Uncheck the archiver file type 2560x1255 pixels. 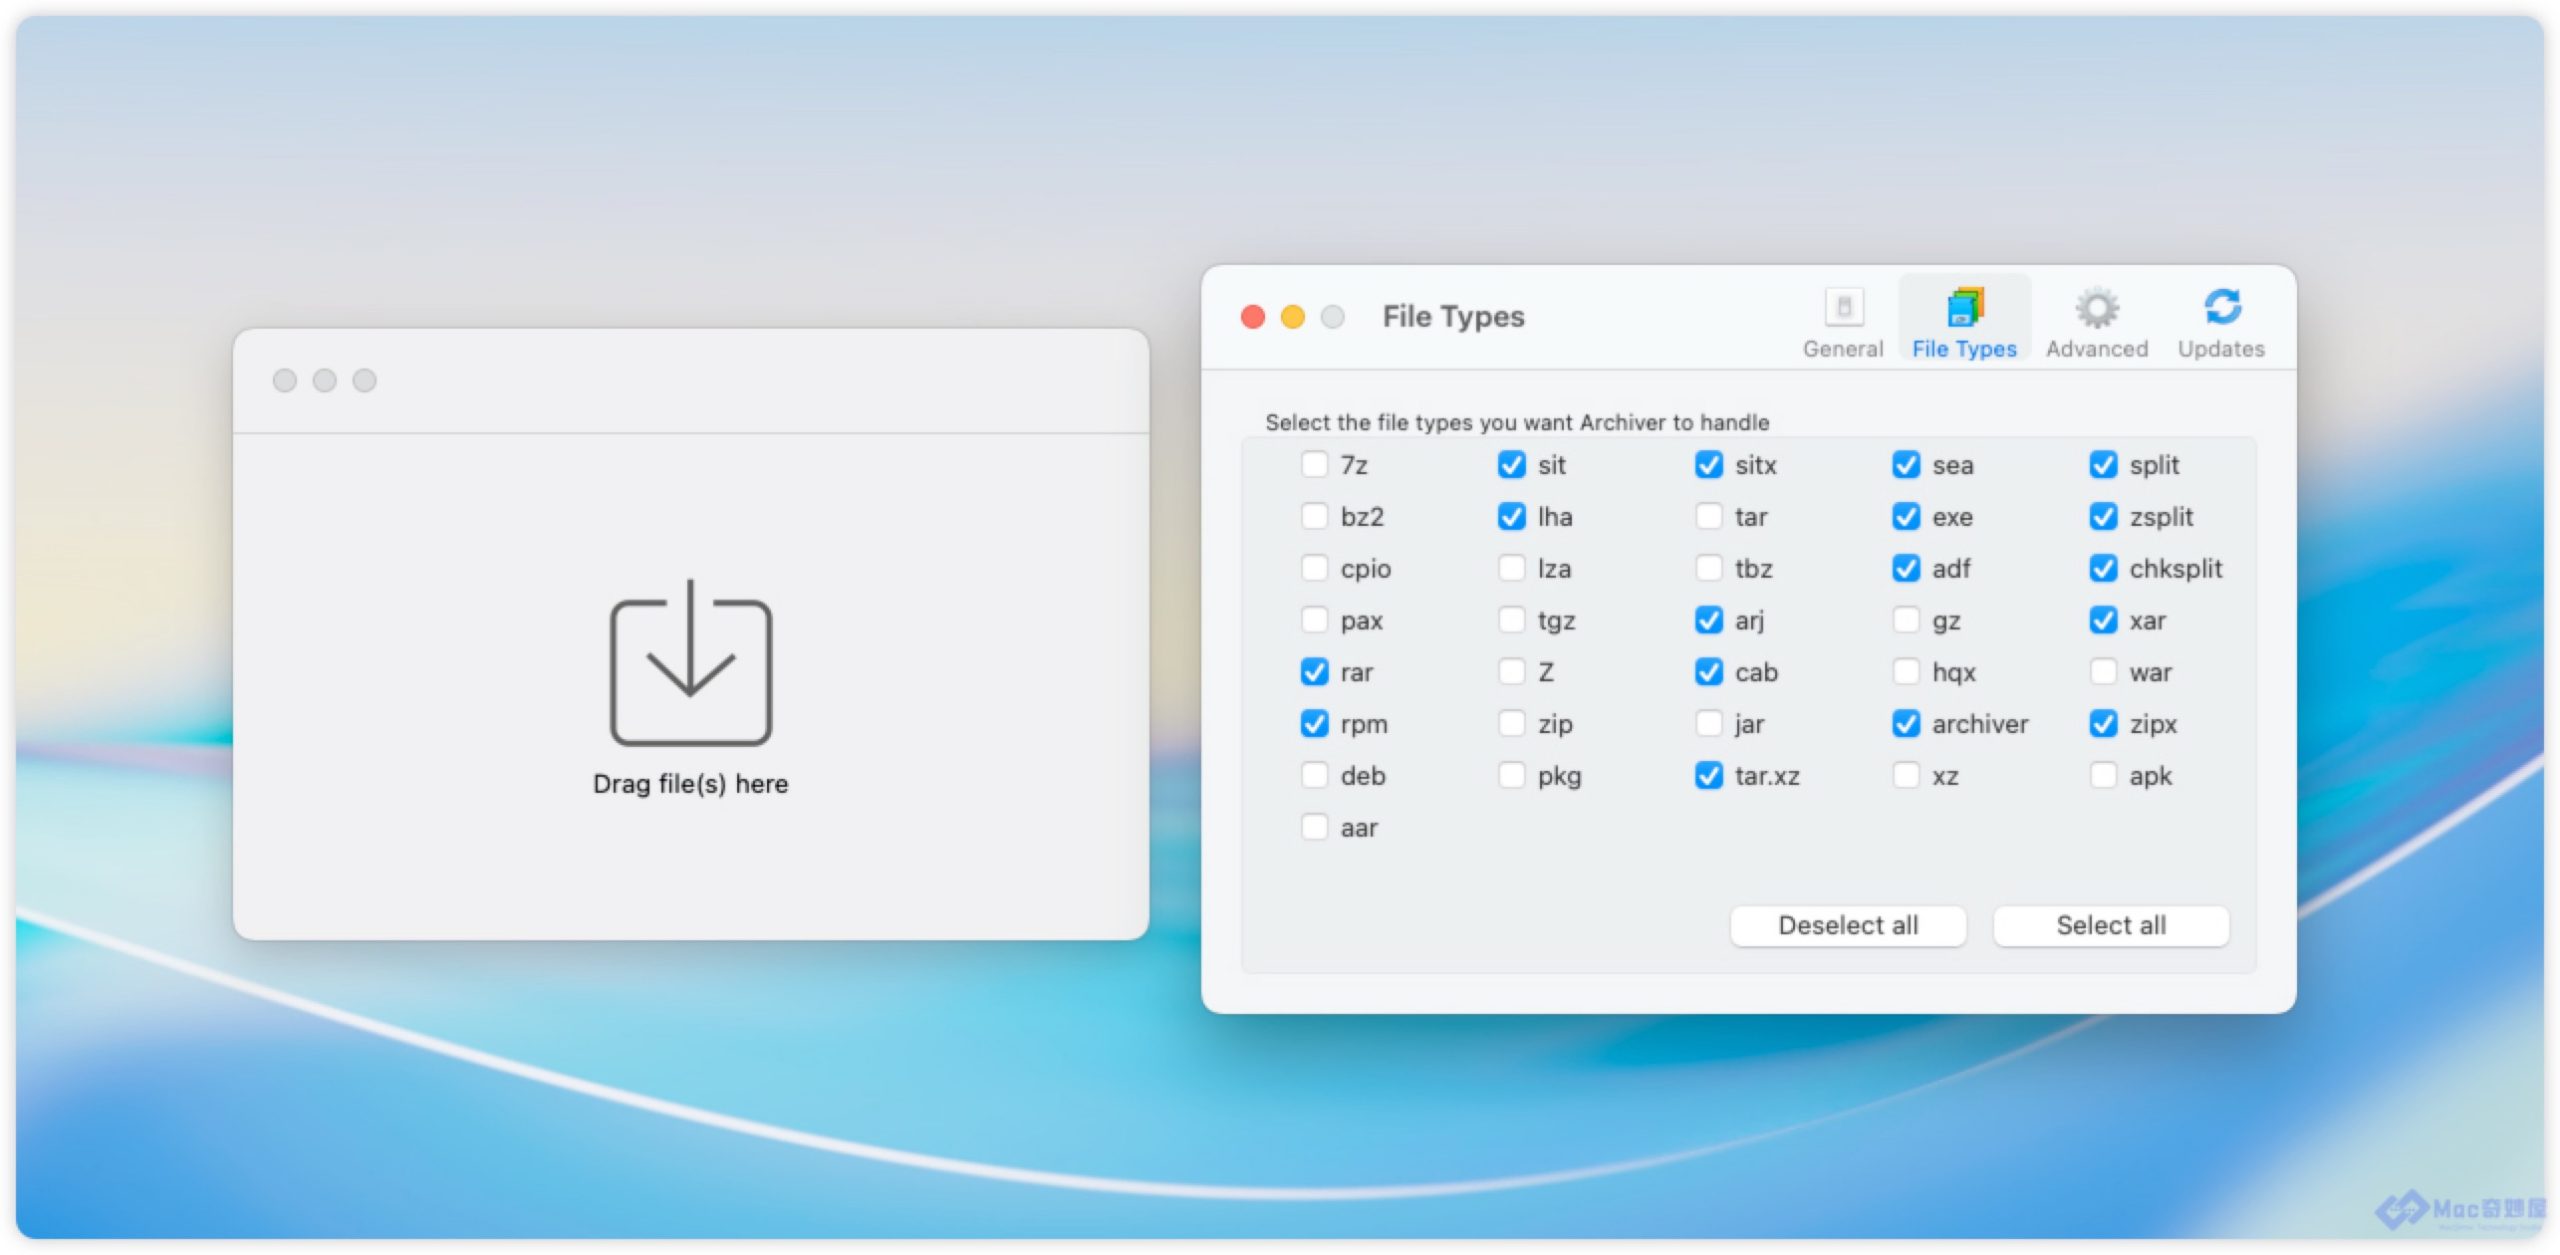coord(1906,724)
